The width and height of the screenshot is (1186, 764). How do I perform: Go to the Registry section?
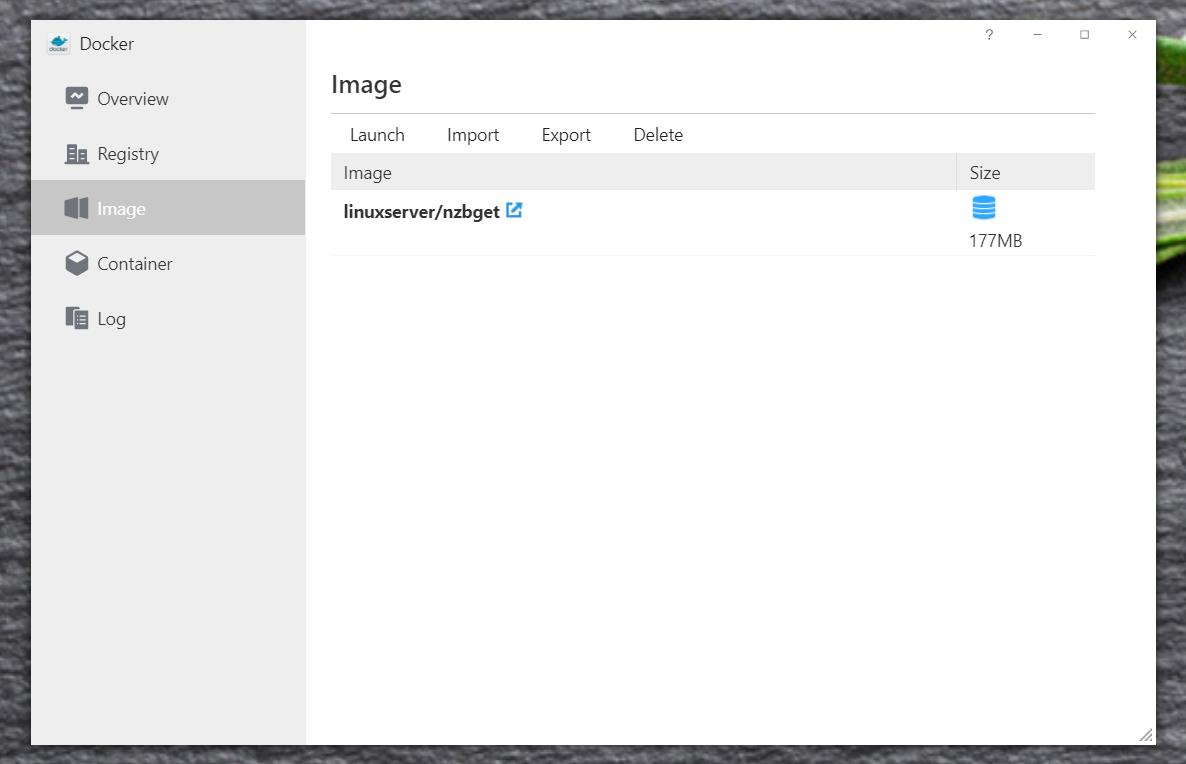[127, 154]
